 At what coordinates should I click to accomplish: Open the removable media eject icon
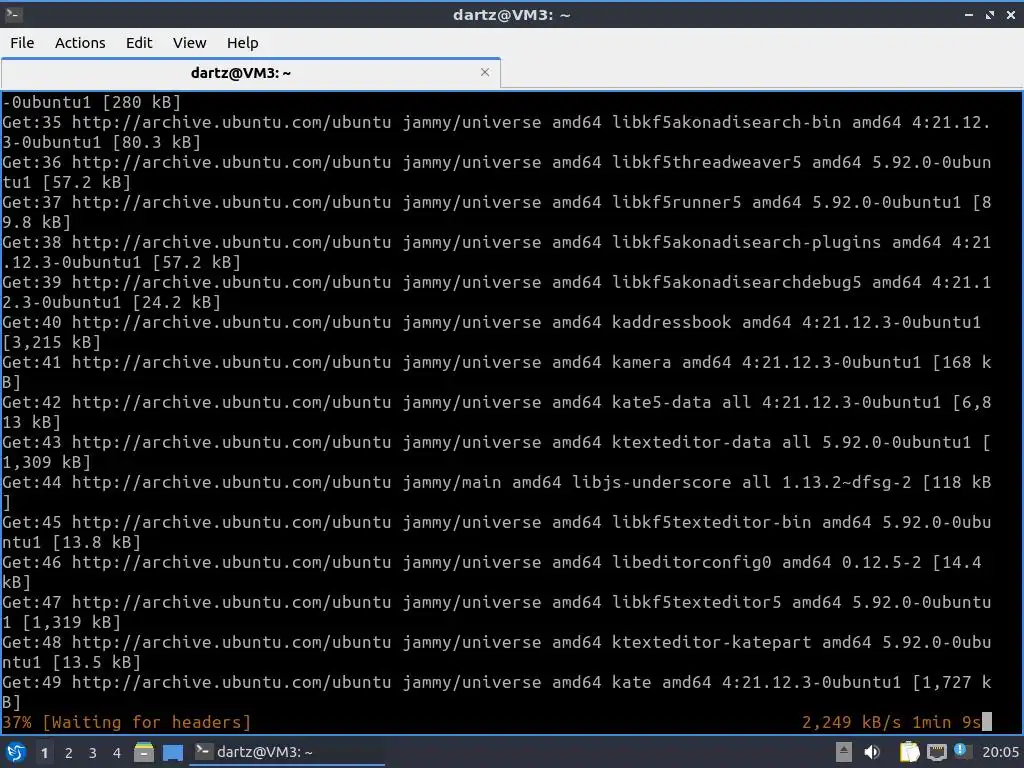click(844, 752)
